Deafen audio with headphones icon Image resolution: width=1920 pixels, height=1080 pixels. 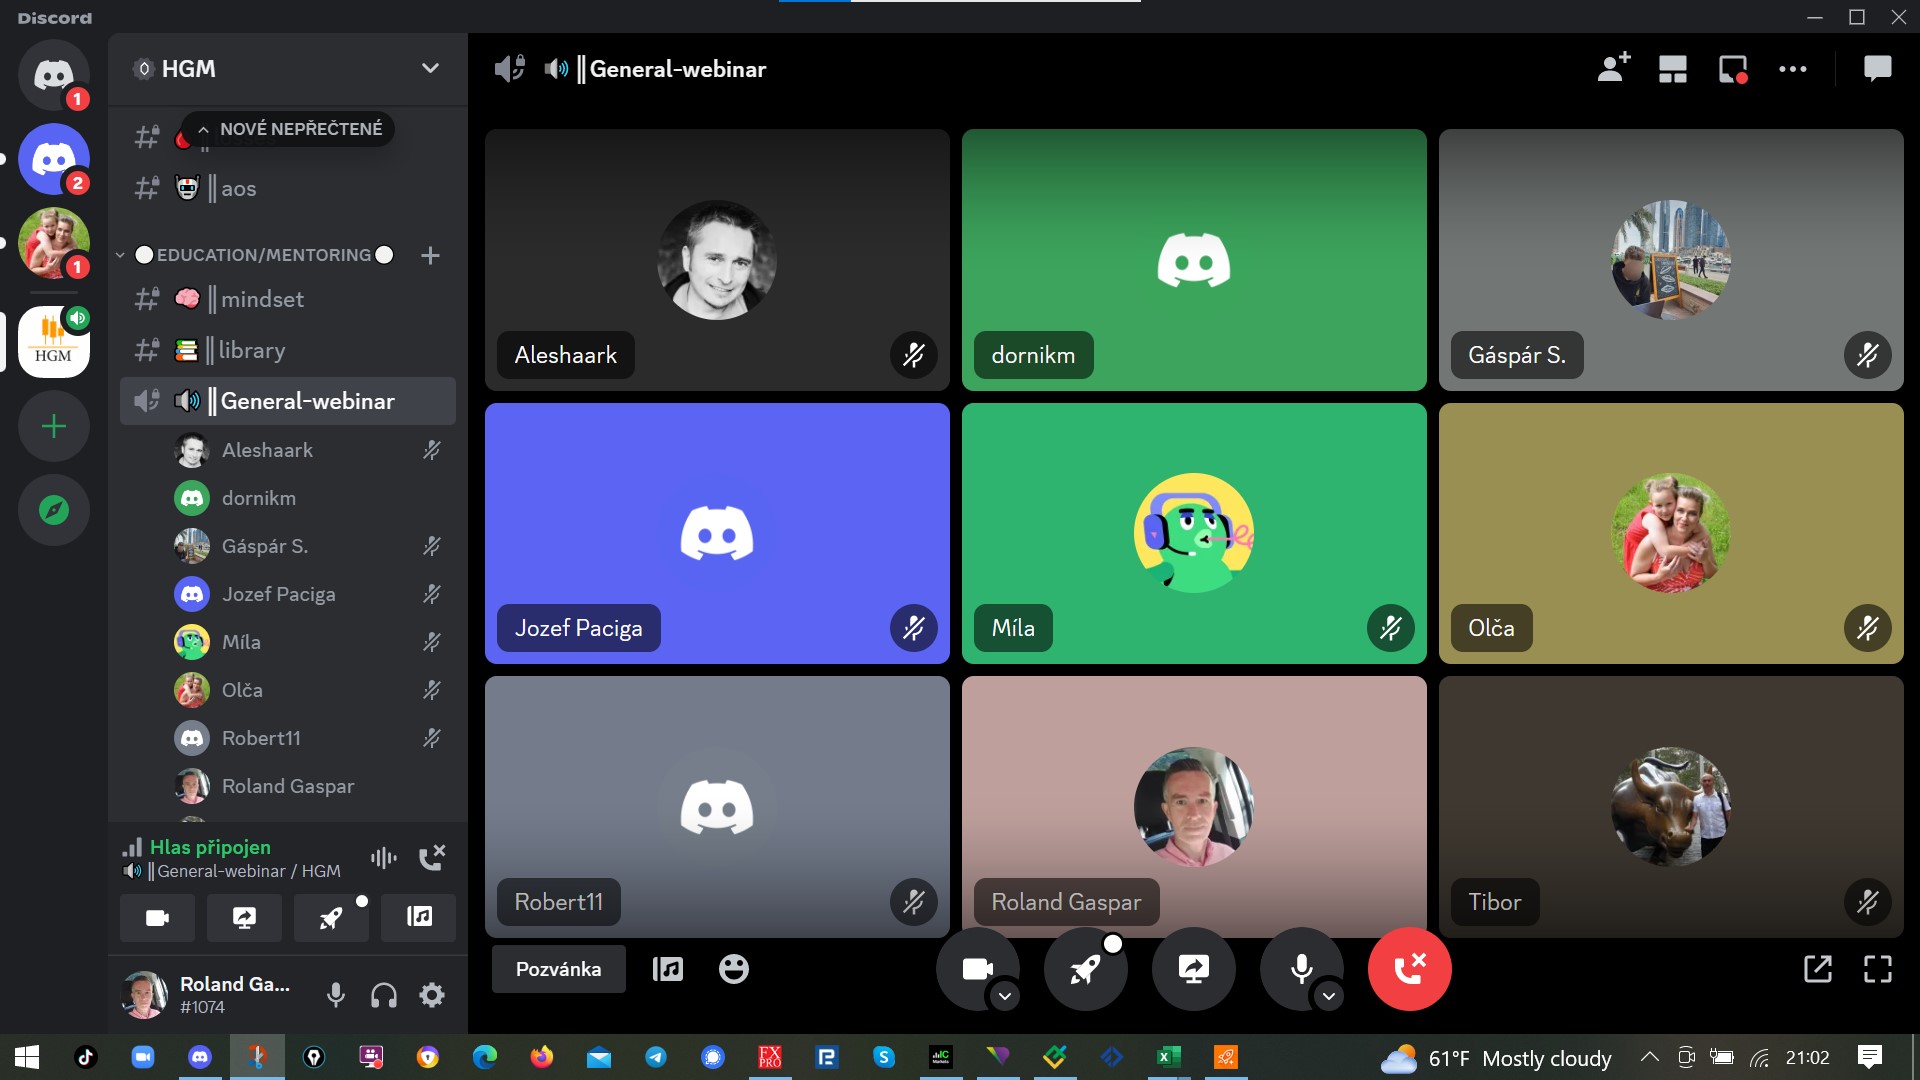384,995
